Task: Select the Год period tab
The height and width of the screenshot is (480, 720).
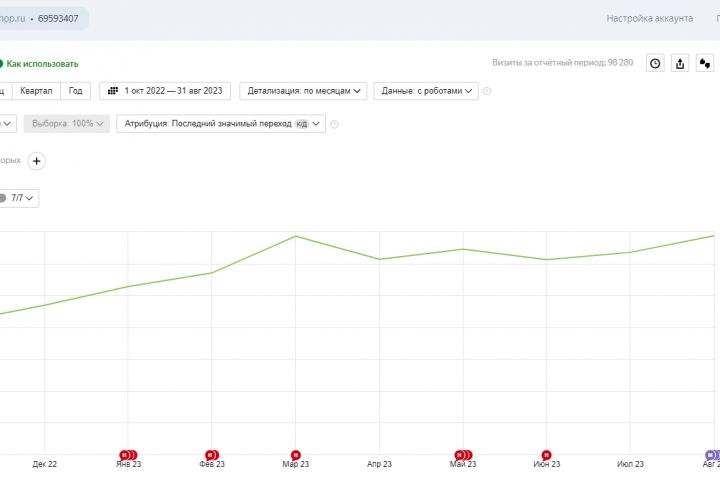Action: pyautogui.click(x=76, y=91)
